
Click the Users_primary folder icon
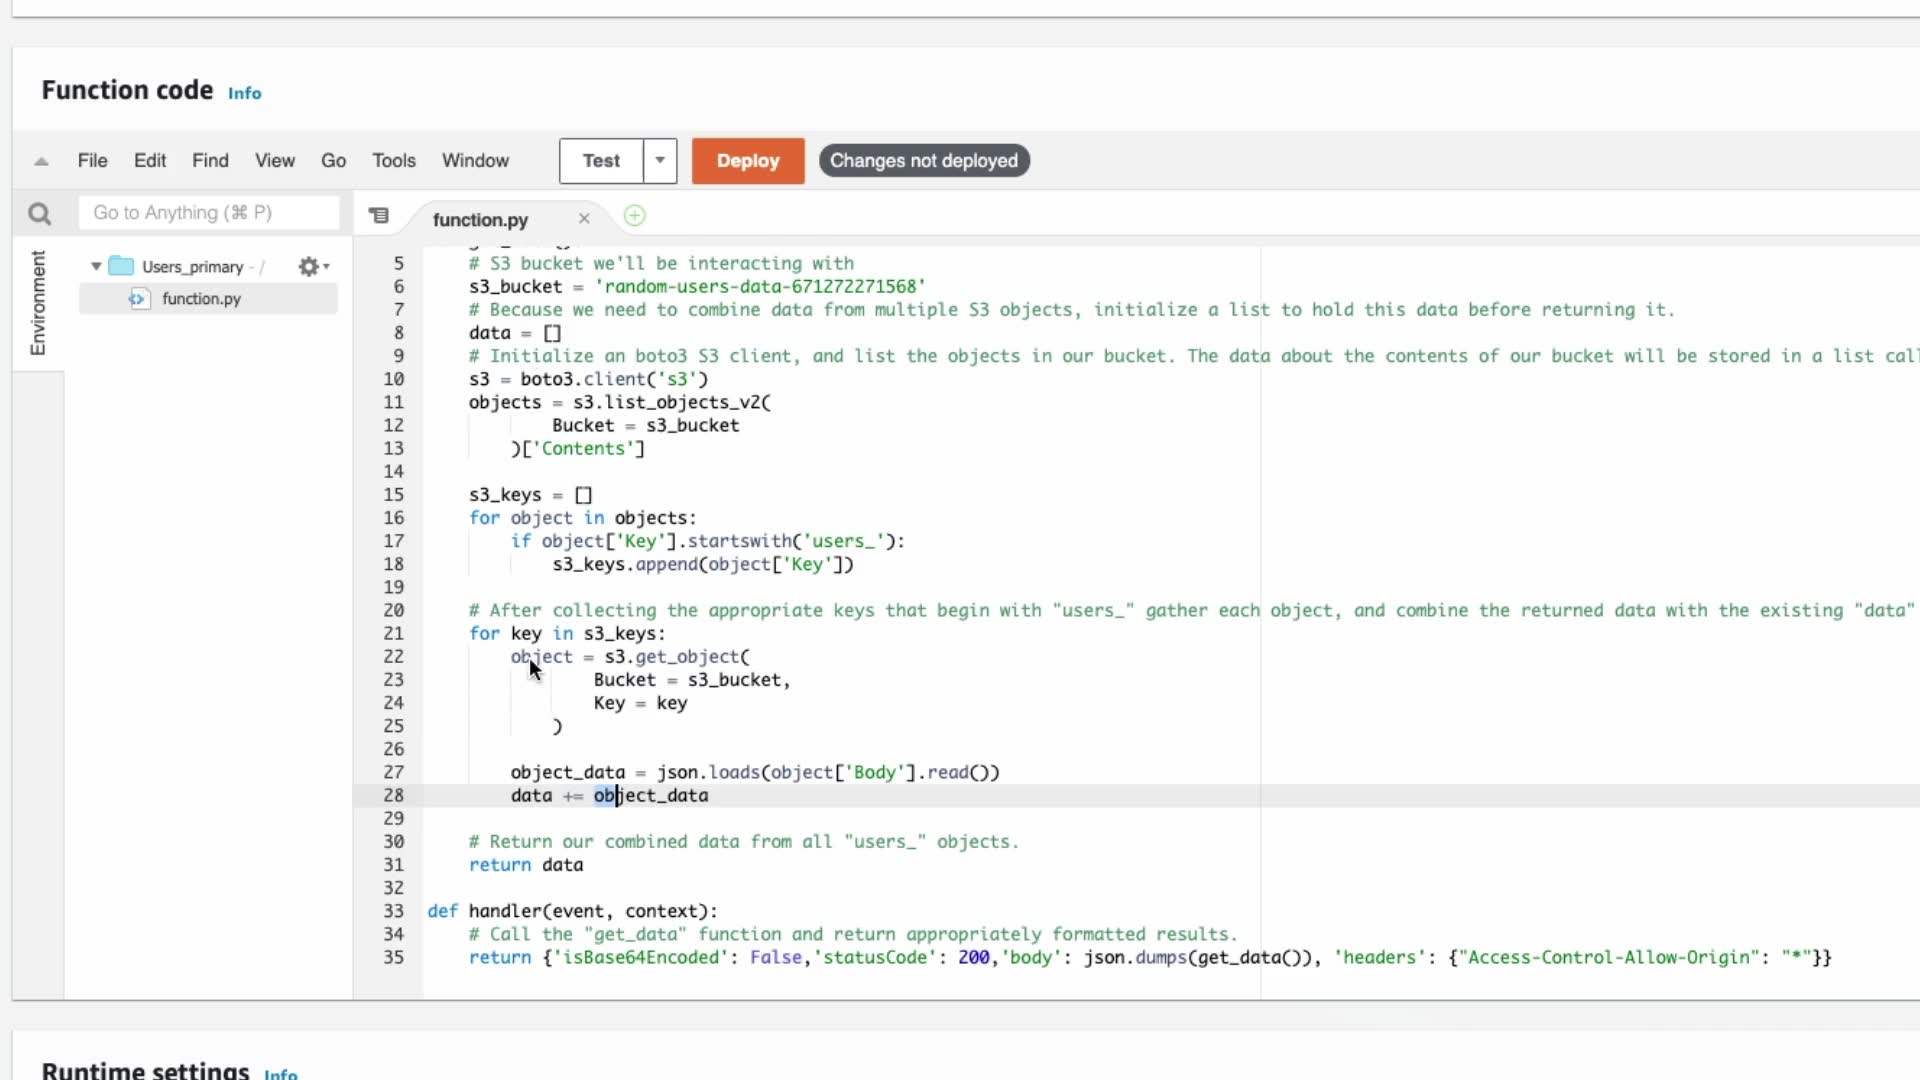pos(121,267)
